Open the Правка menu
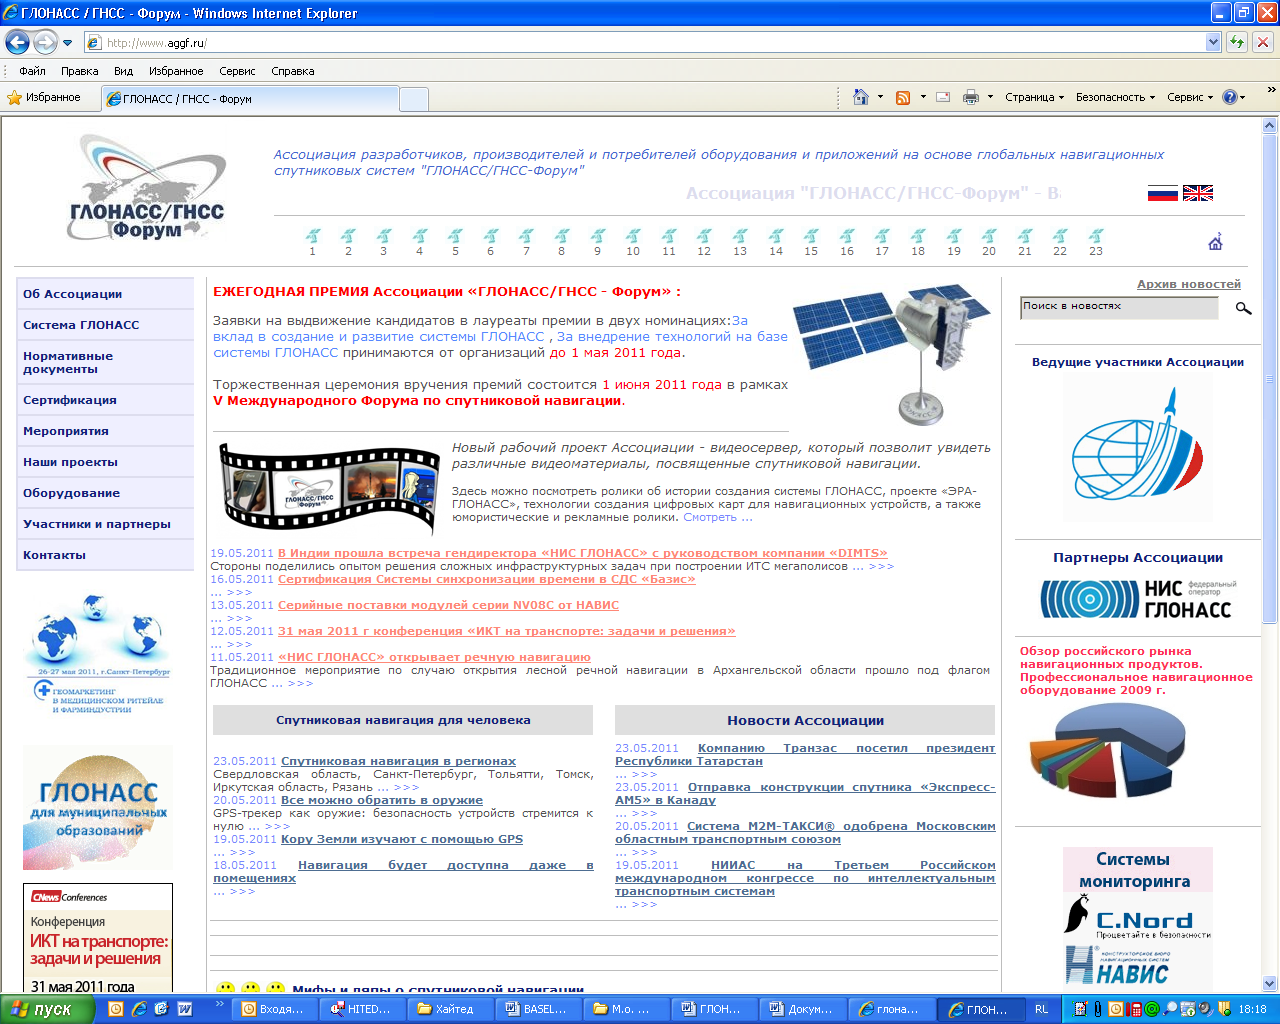The image size is (1280, 1024). (x=79, y=71)
